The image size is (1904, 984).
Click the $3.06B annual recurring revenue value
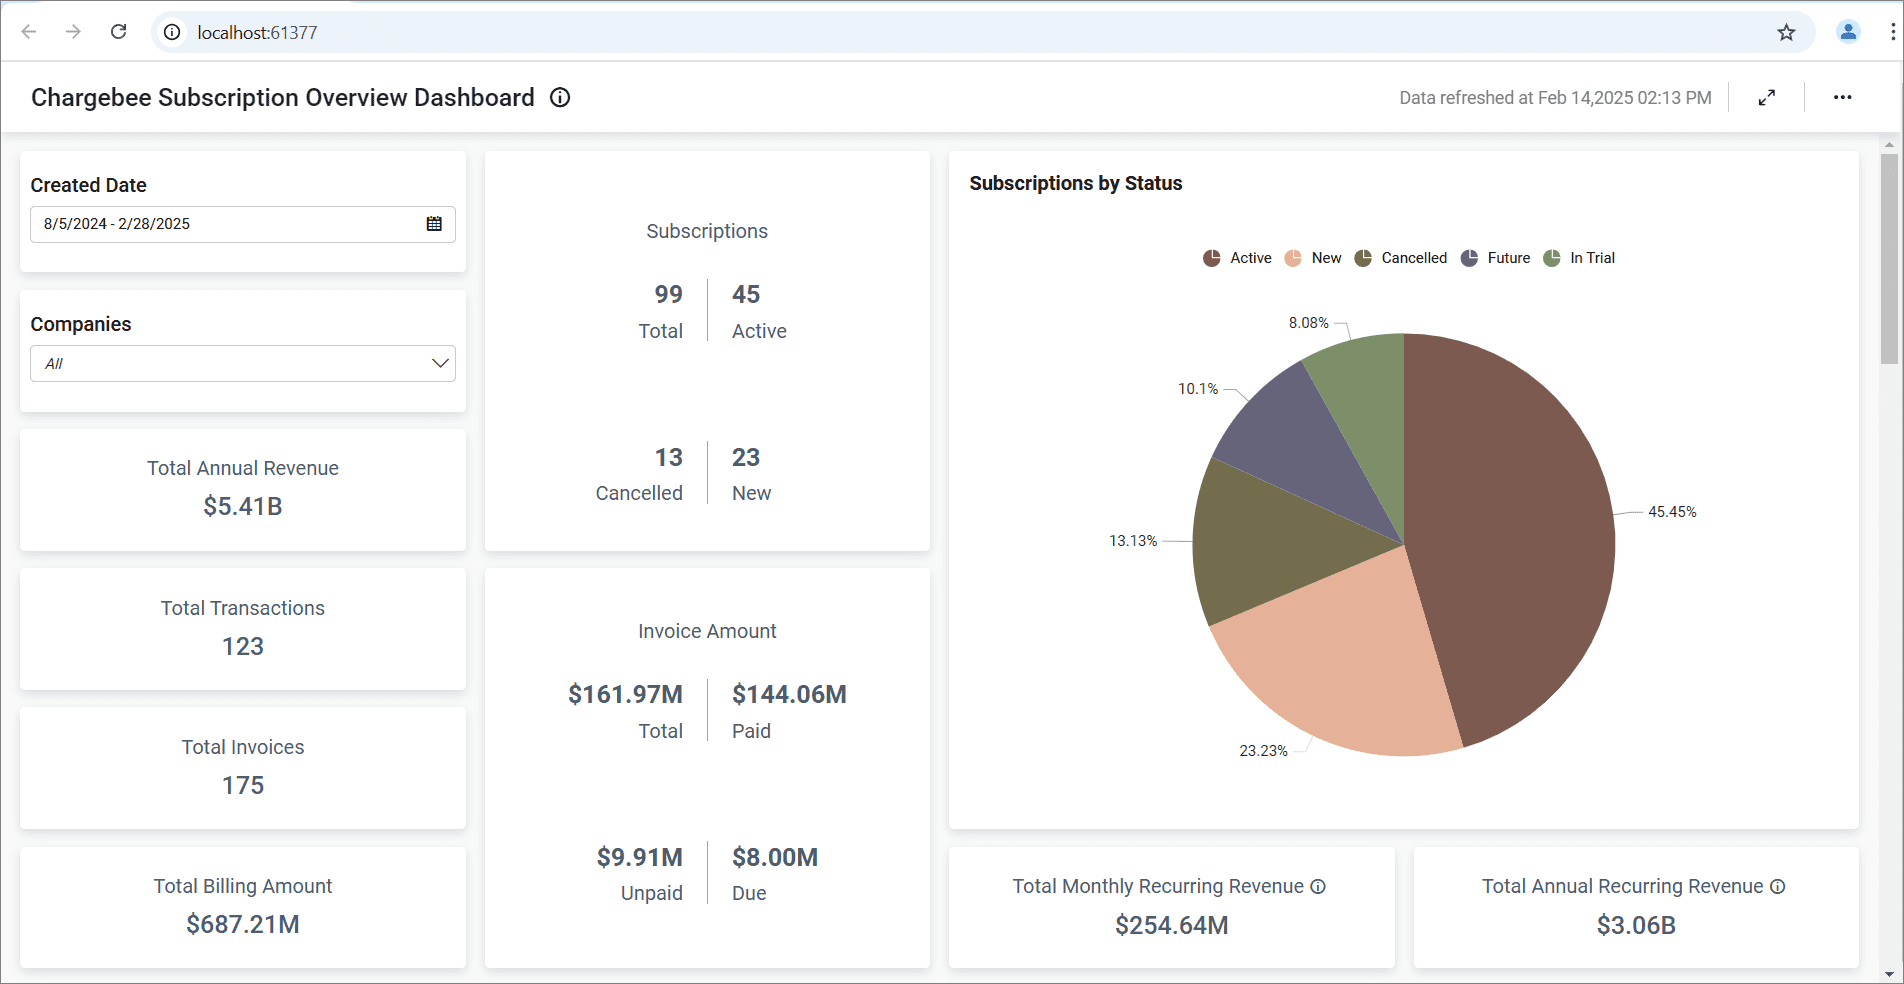coord(1636,926)
